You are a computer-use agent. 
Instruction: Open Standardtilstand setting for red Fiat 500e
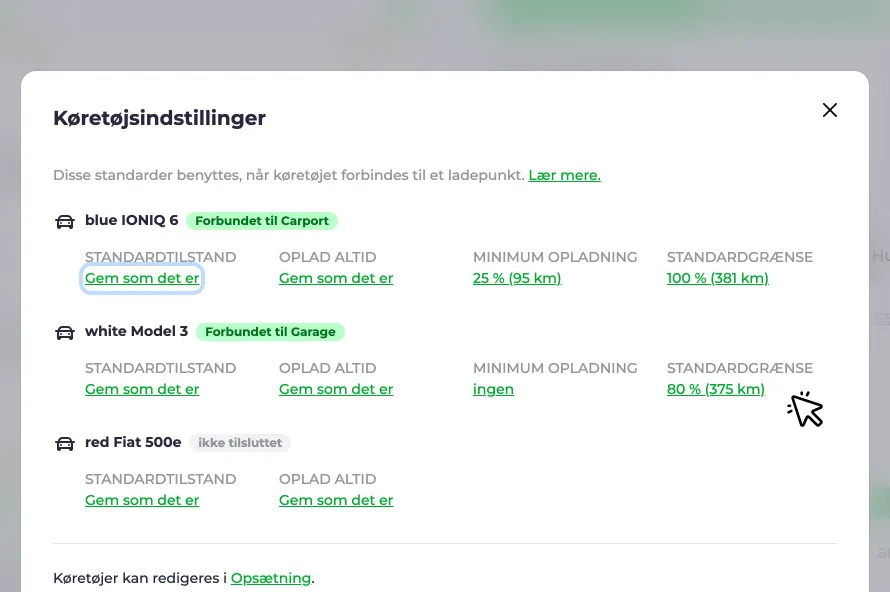tap(142, 500)
